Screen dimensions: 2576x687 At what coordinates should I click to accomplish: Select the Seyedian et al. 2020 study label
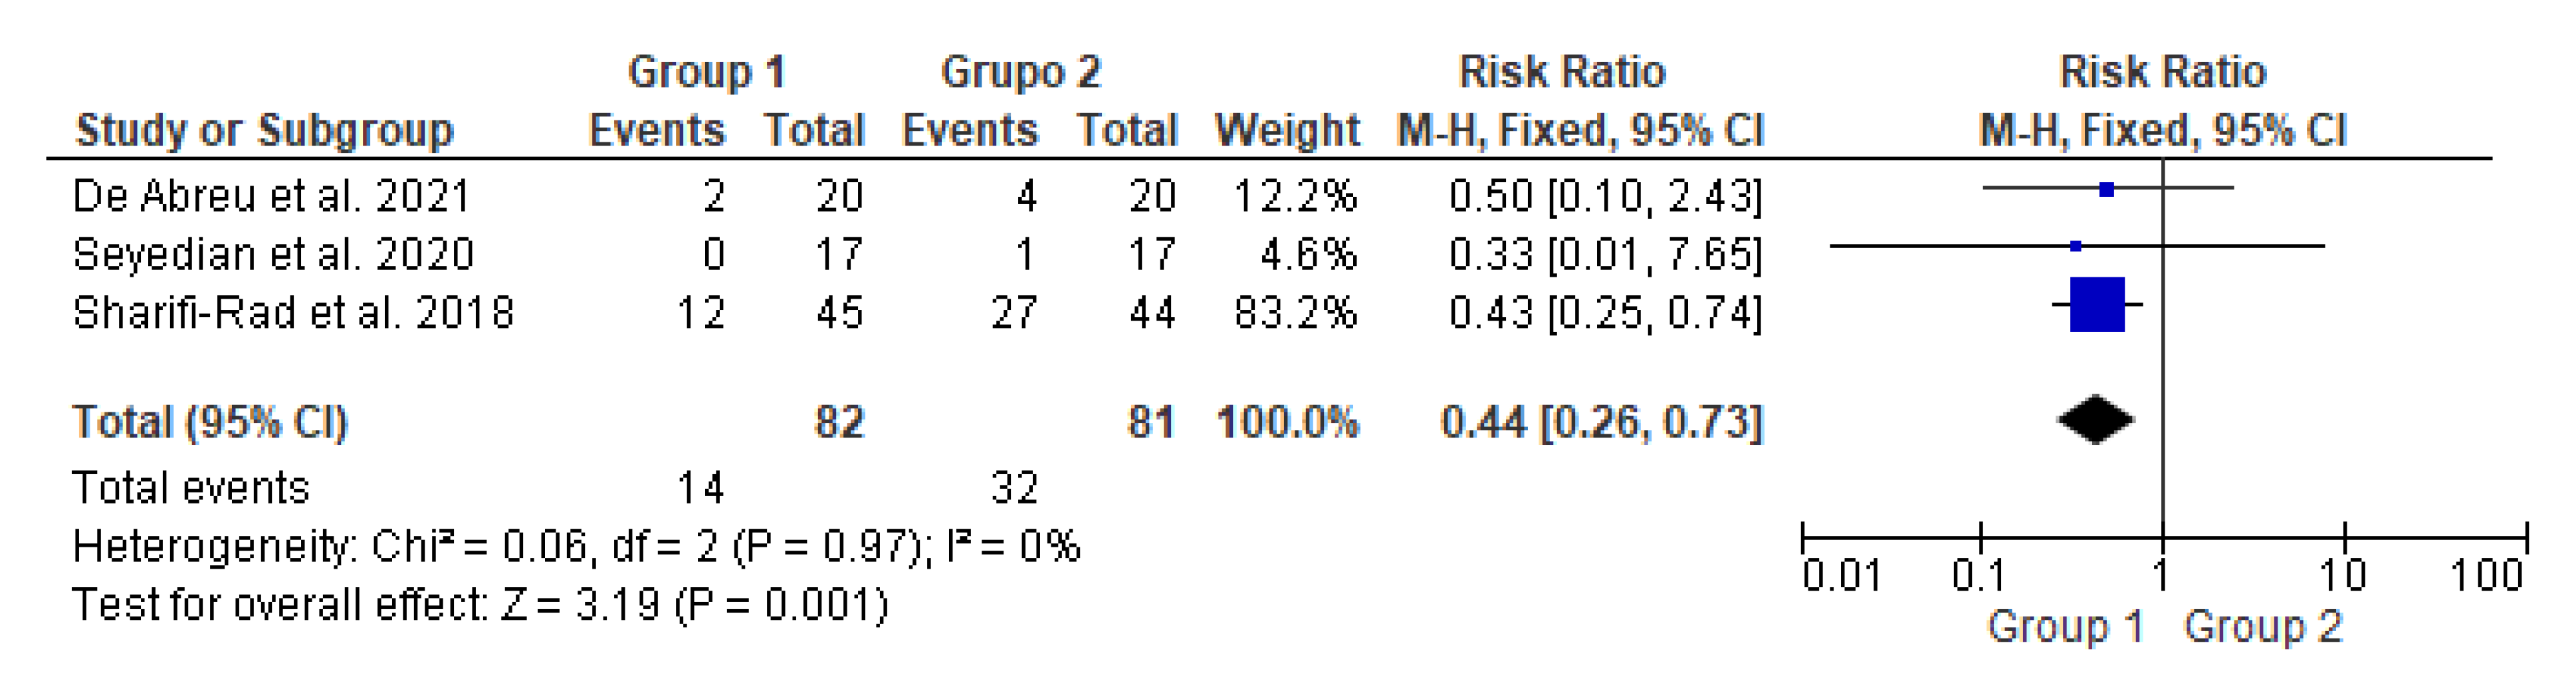(273, 254)
